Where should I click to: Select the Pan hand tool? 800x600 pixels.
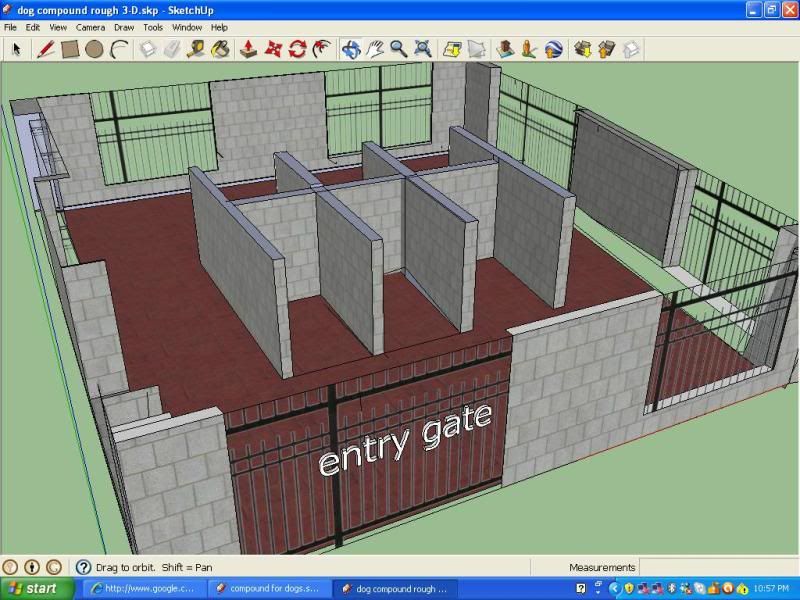click(x=375, y=48)
